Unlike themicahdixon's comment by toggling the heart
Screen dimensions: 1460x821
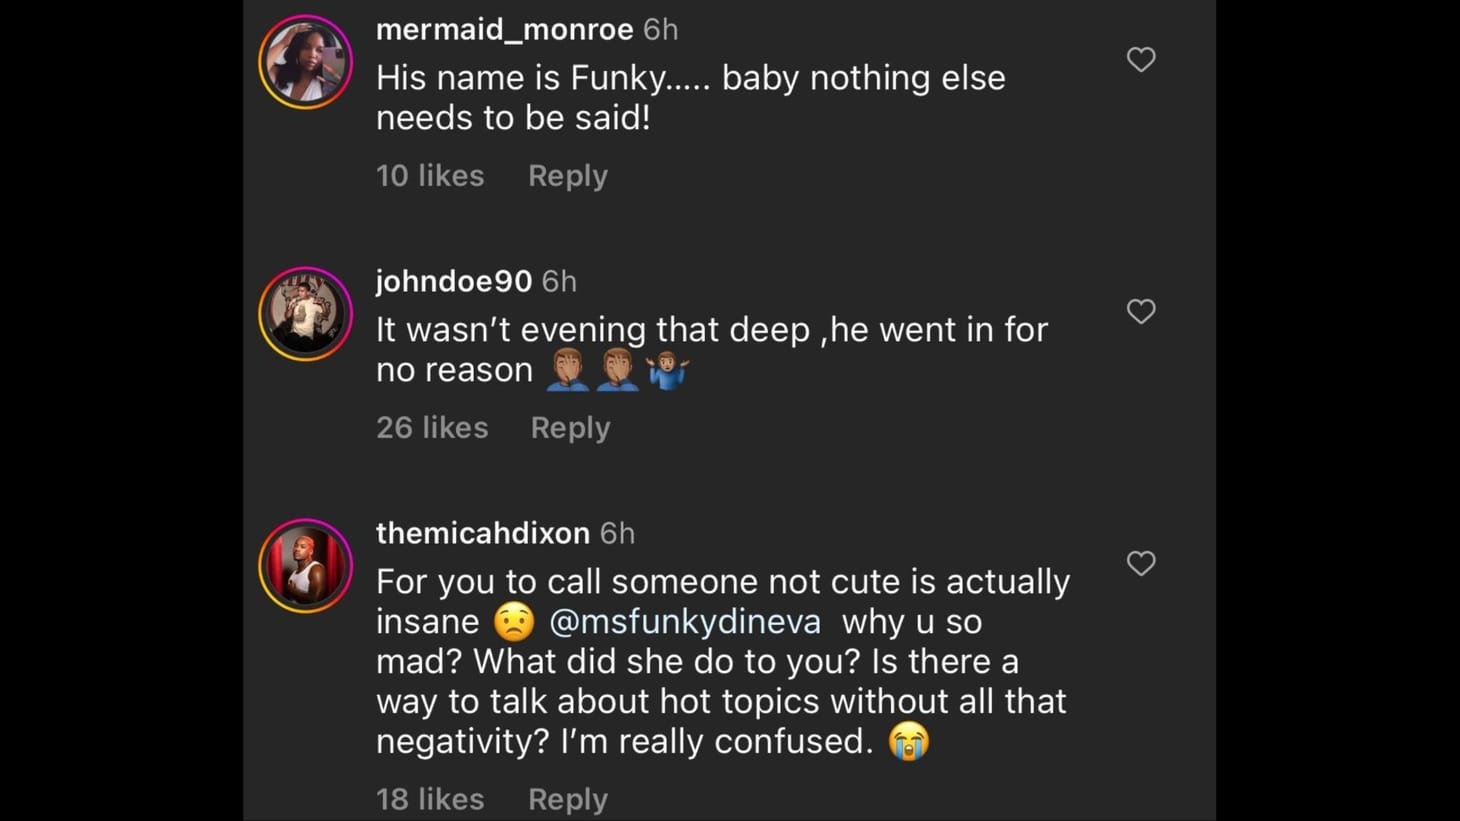pos(1140,564)
